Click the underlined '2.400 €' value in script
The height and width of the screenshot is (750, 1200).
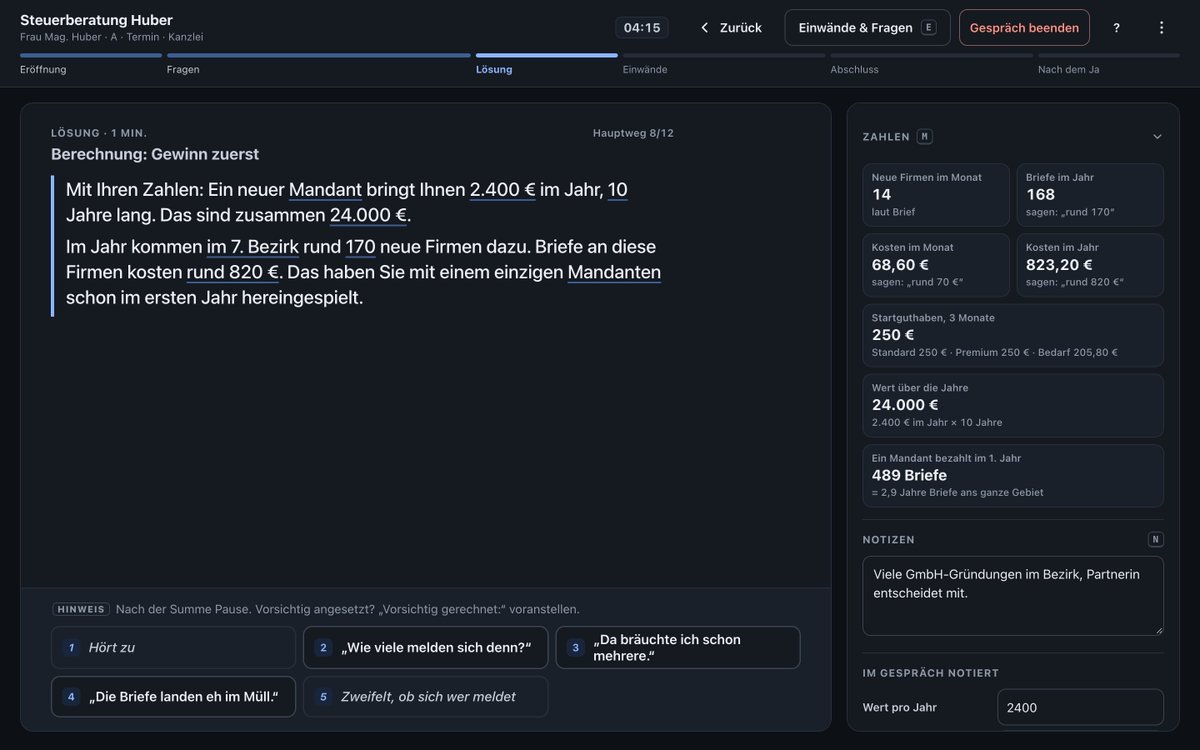click(x=503, y=189)
